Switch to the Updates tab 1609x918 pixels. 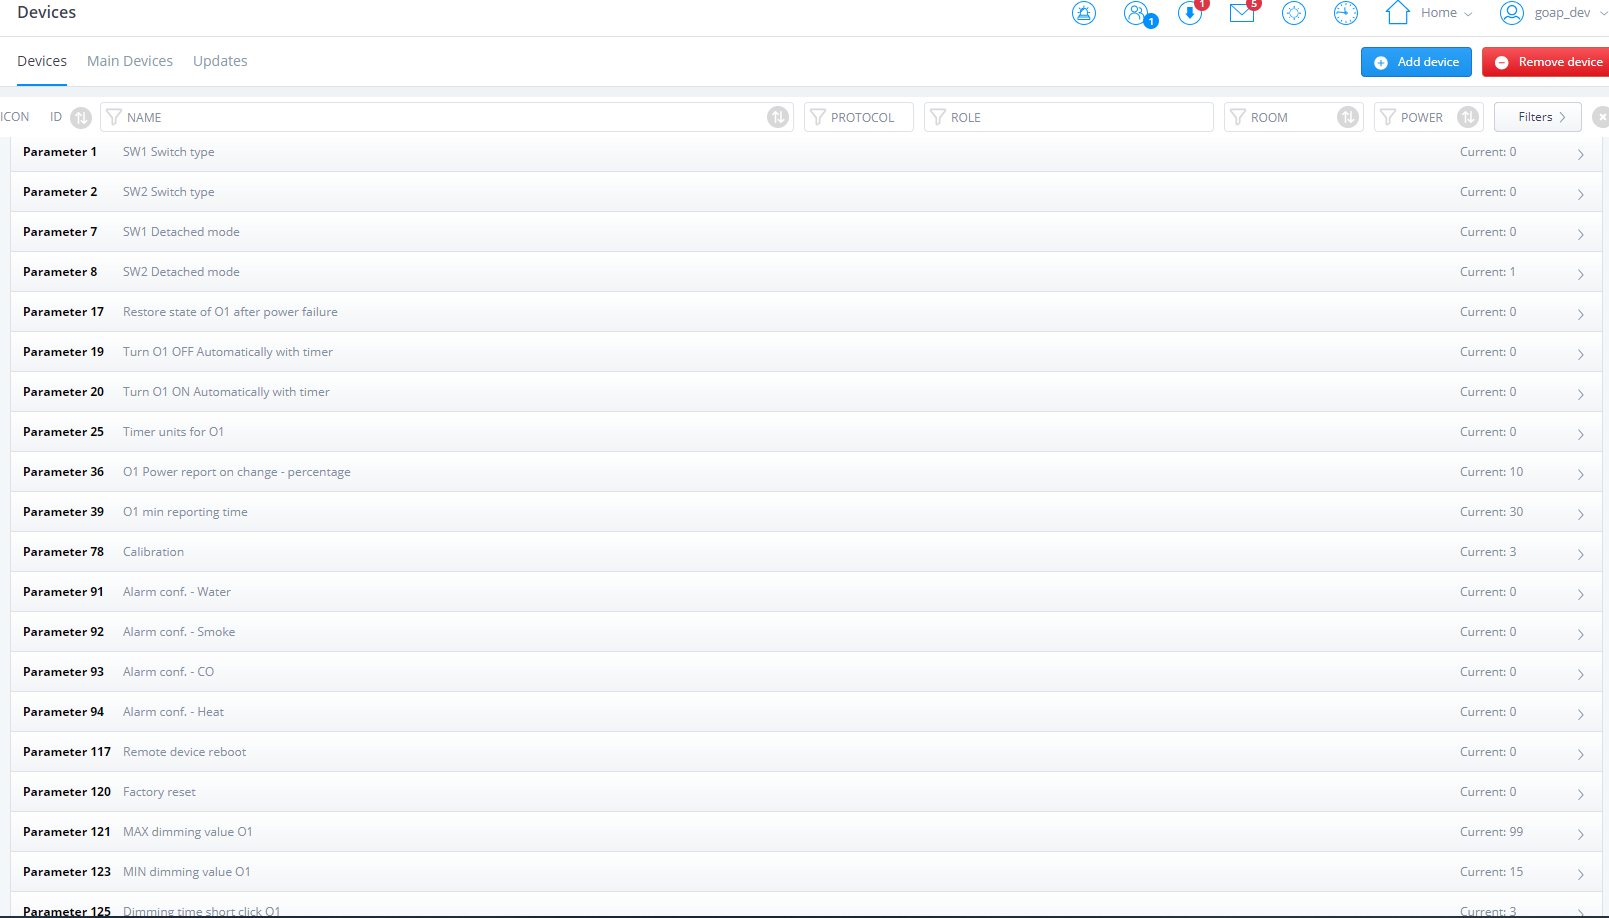(220, 61)
